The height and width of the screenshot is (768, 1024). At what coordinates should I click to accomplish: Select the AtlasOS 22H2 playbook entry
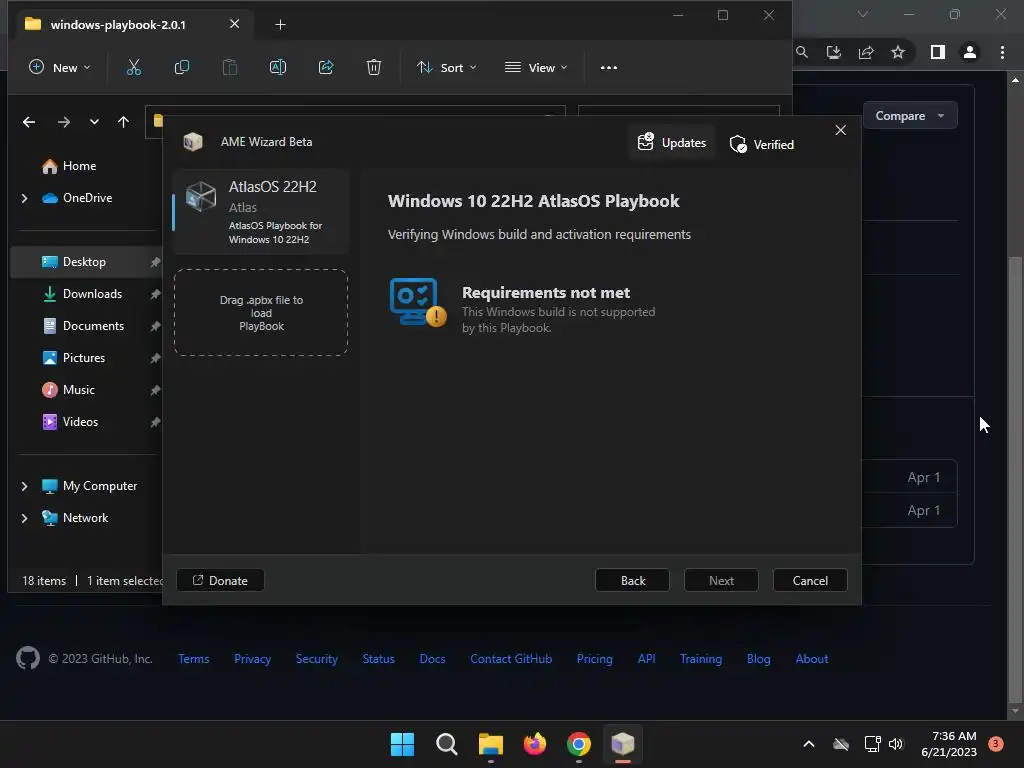261,212
